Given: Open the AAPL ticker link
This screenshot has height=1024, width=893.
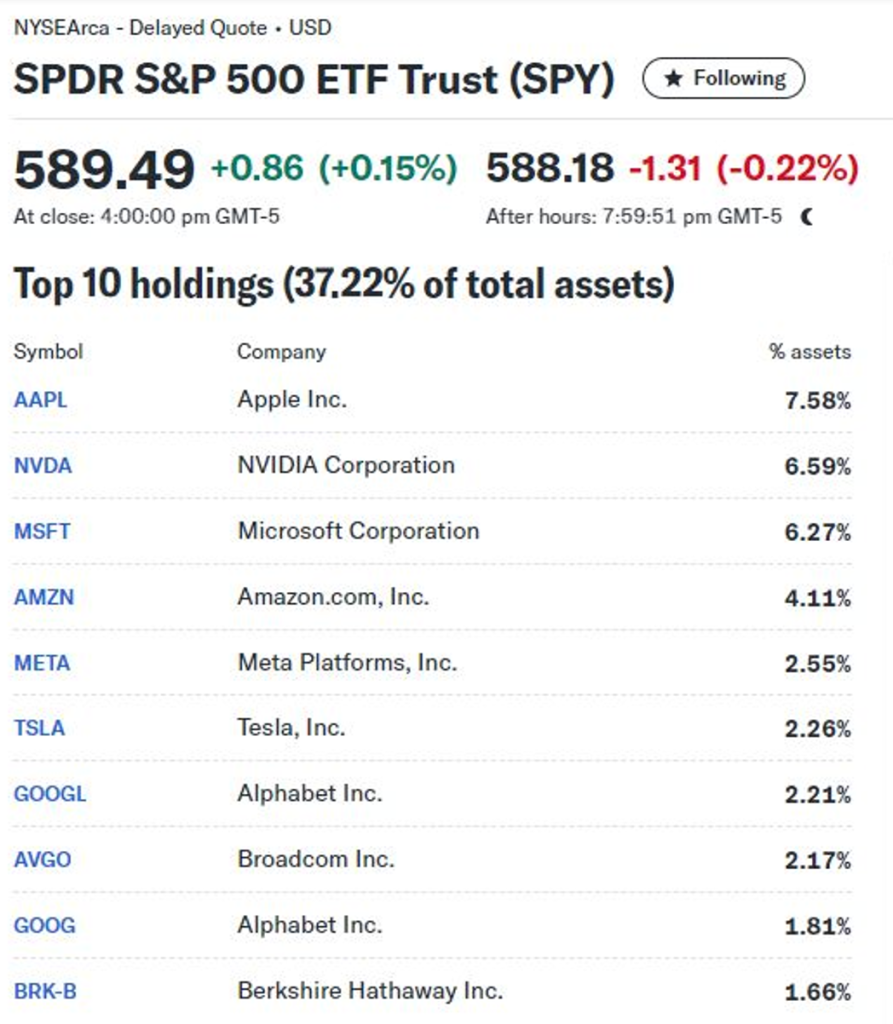Looking at the screenshot, I should click(41, 400).
